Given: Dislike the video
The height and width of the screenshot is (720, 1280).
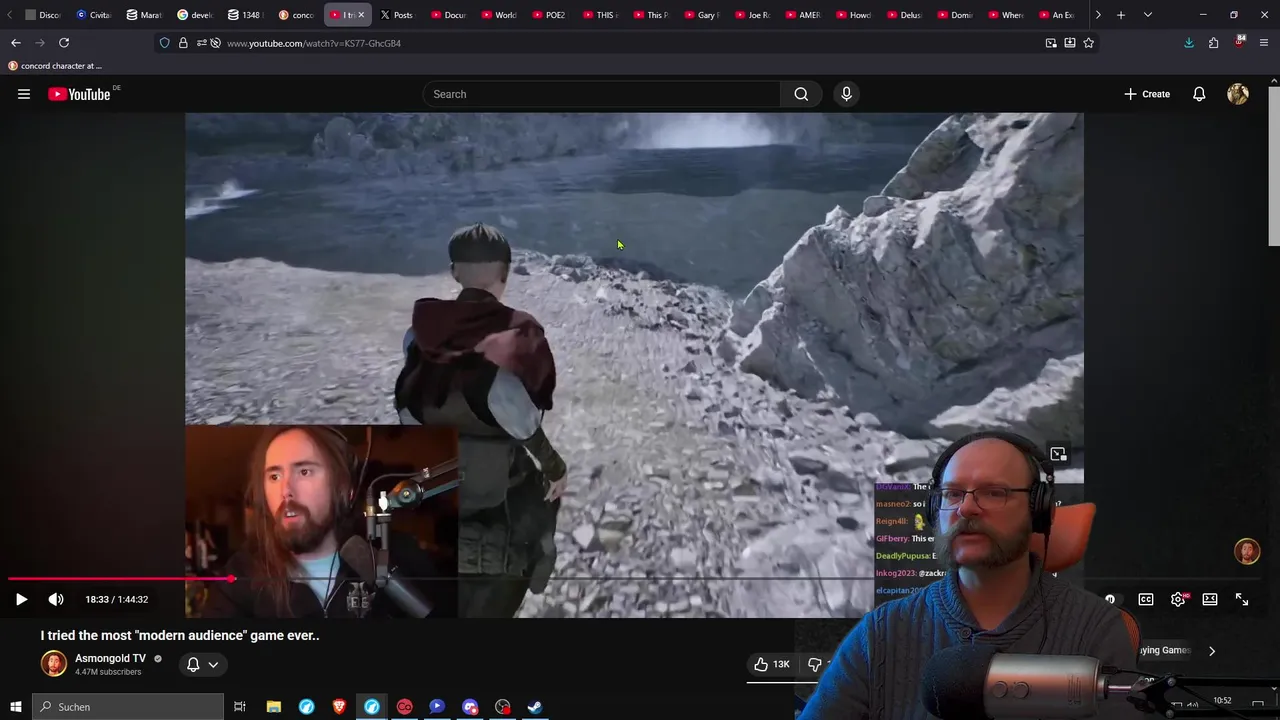Looking at the screenshot, I should pyautogui.click(x=815, y=664).
